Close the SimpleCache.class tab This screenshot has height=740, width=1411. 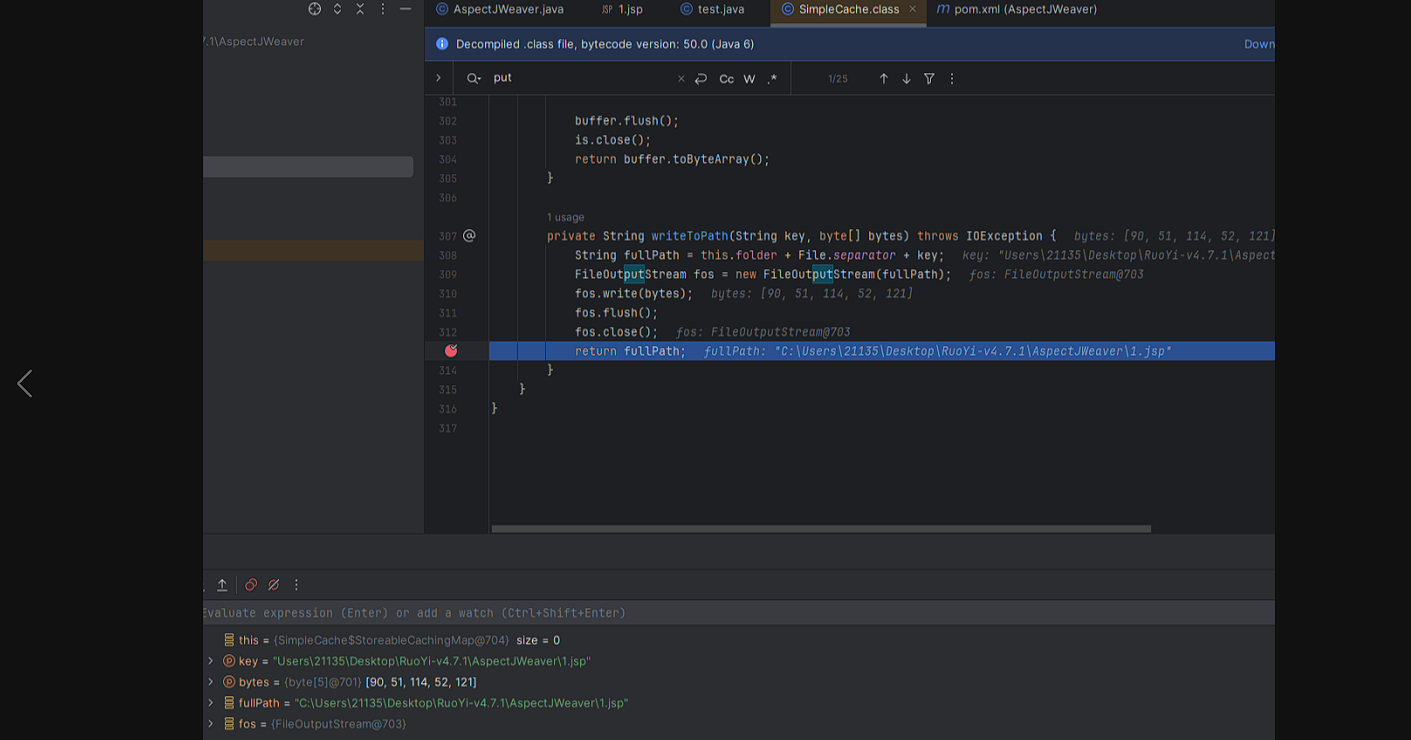pyautogui.click(x=912, y=9)
